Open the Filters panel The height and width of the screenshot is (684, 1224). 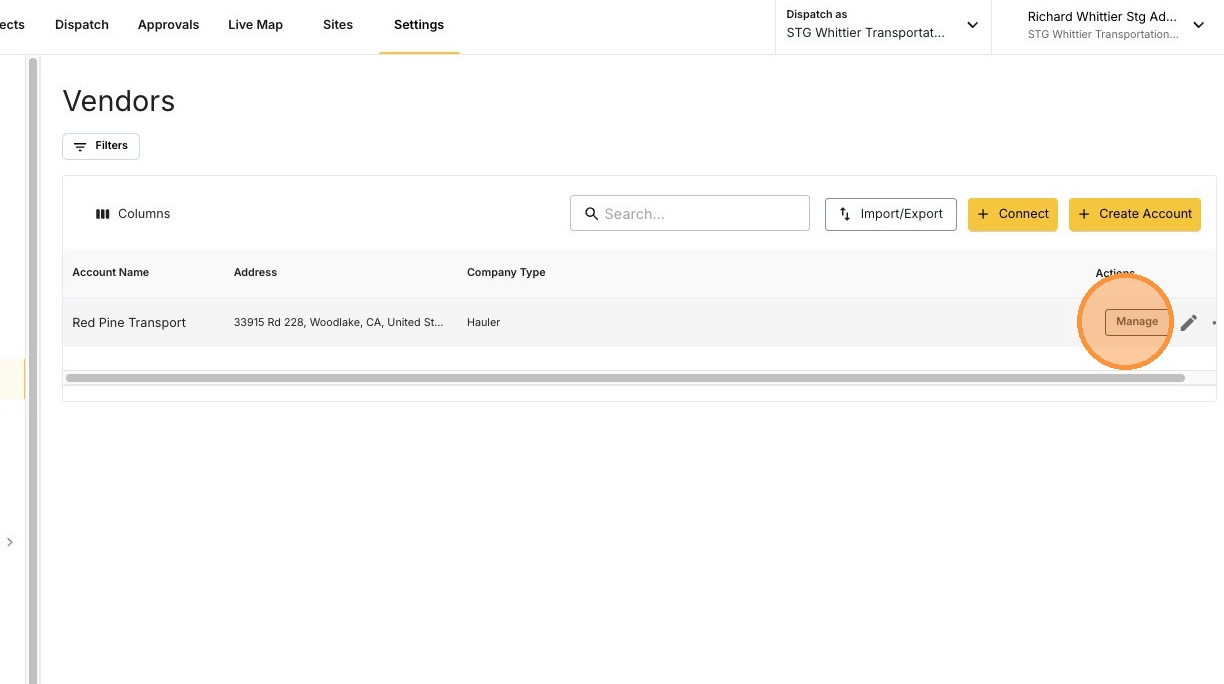coord(101,146)
